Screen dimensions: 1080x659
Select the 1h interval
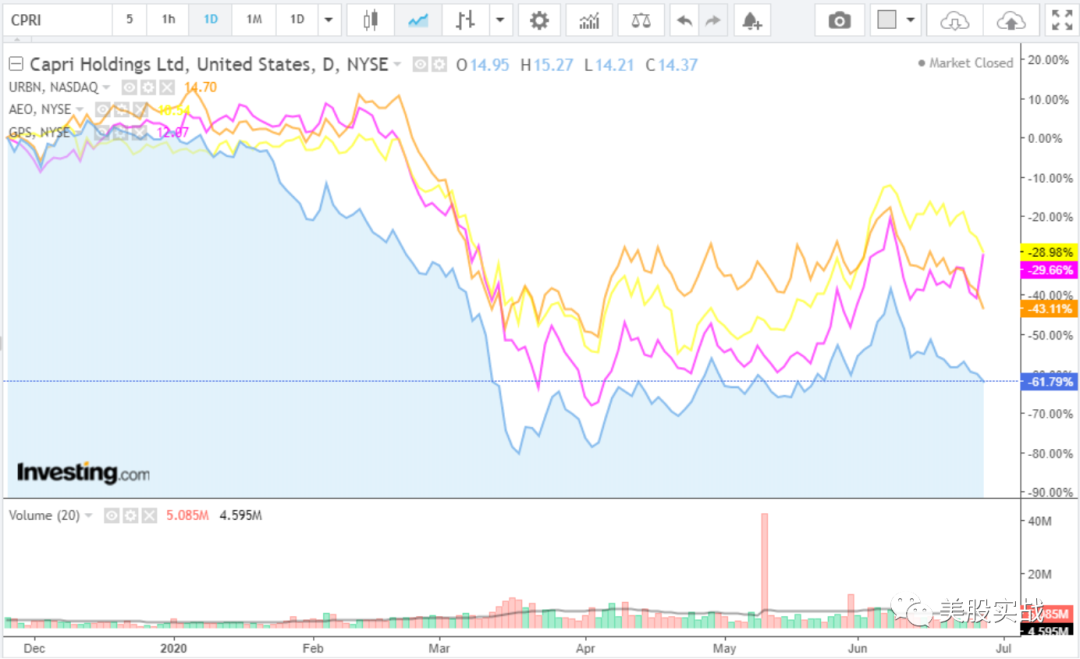click(169, 20)
